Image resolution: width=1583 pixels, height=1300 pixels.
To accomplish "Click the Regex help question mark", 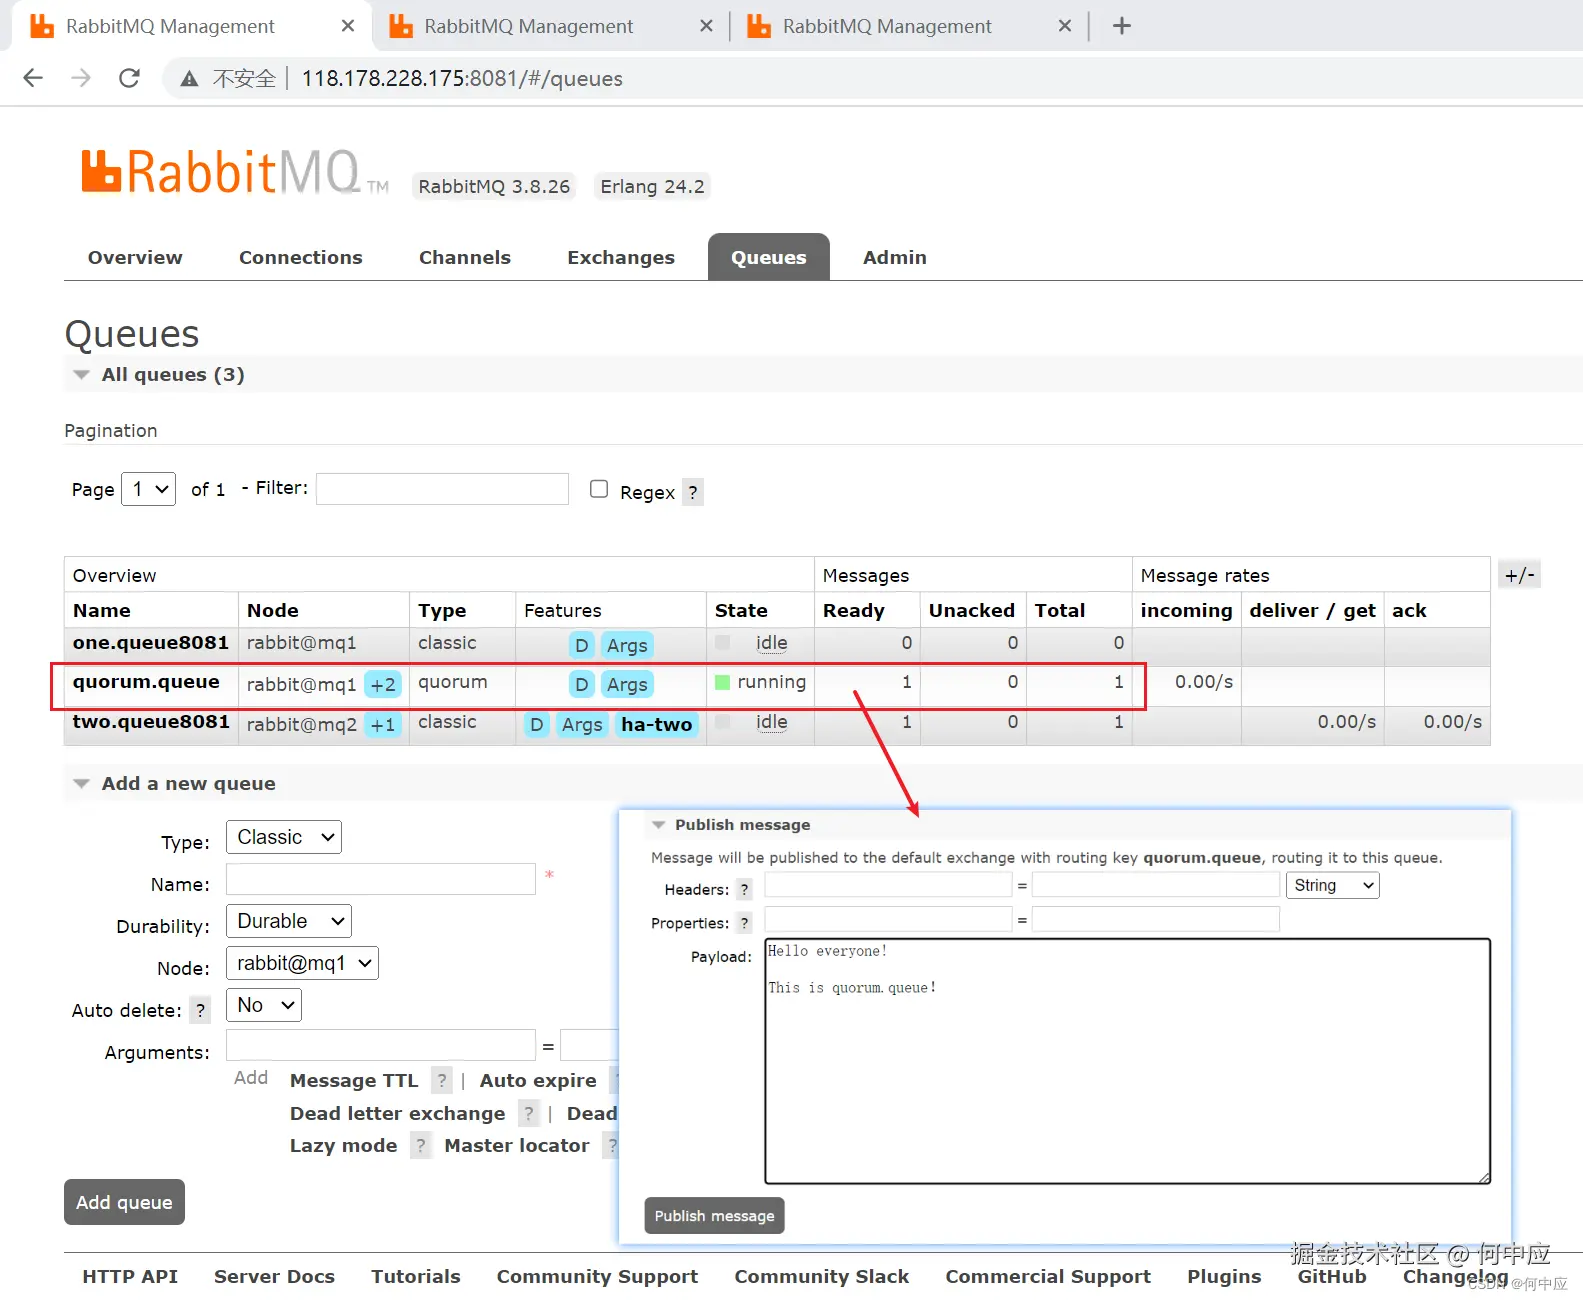I will [692, 492].
